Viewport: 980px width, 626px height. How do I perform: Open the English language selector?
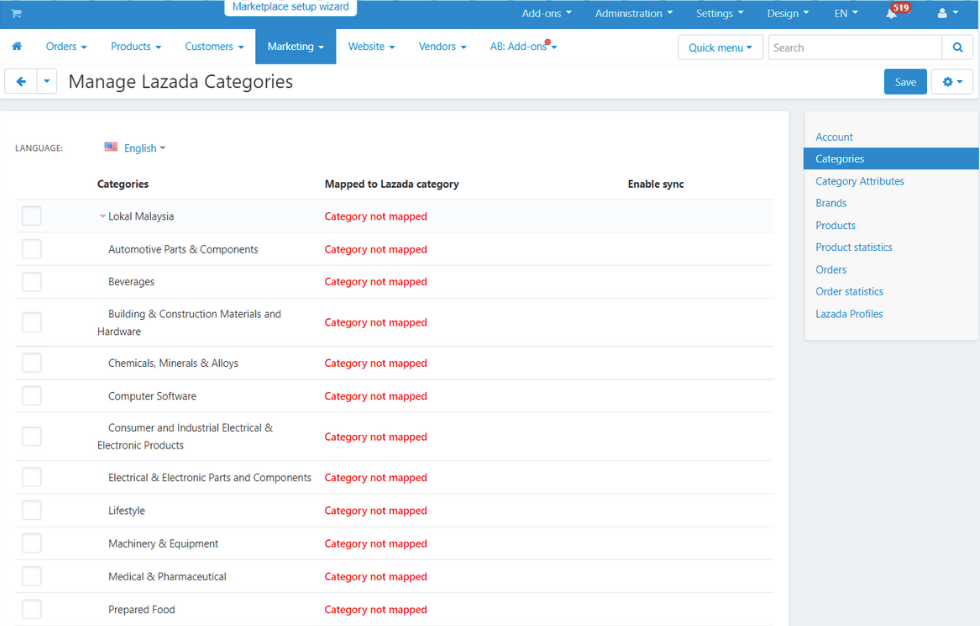(x=144, y=148)
